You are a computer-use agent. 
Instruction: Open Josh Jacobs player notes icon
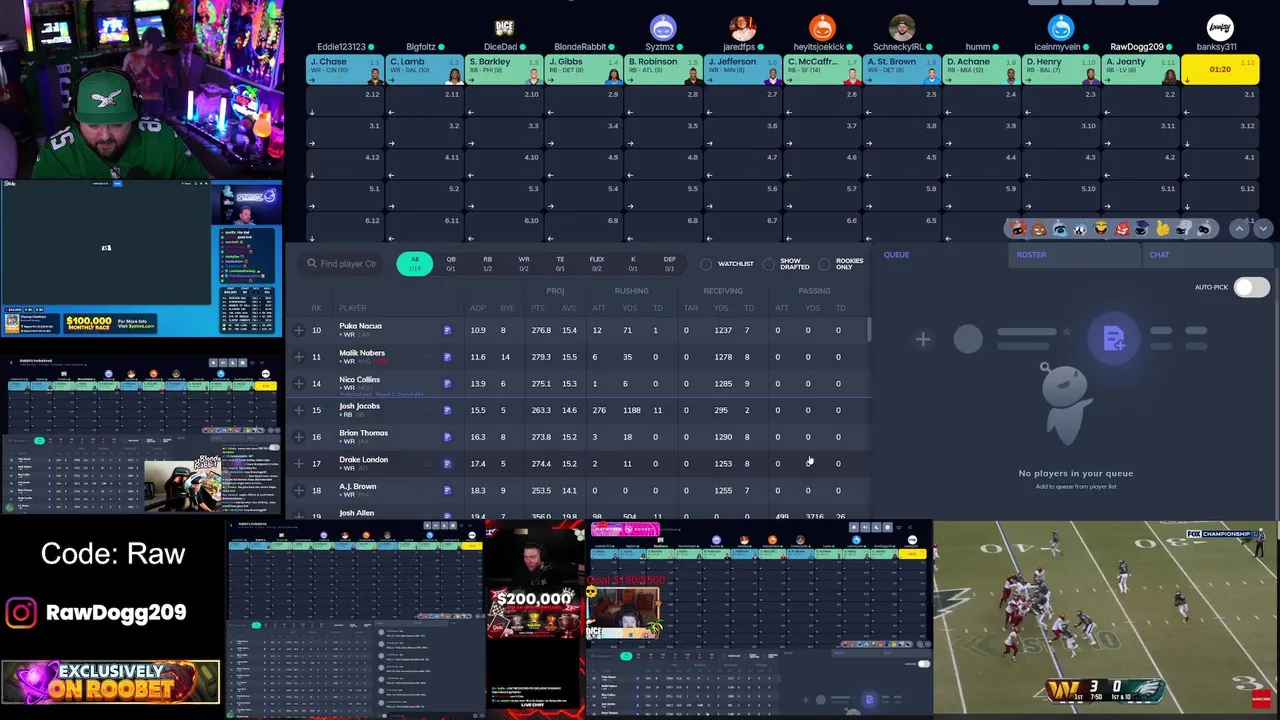(447, 410)
